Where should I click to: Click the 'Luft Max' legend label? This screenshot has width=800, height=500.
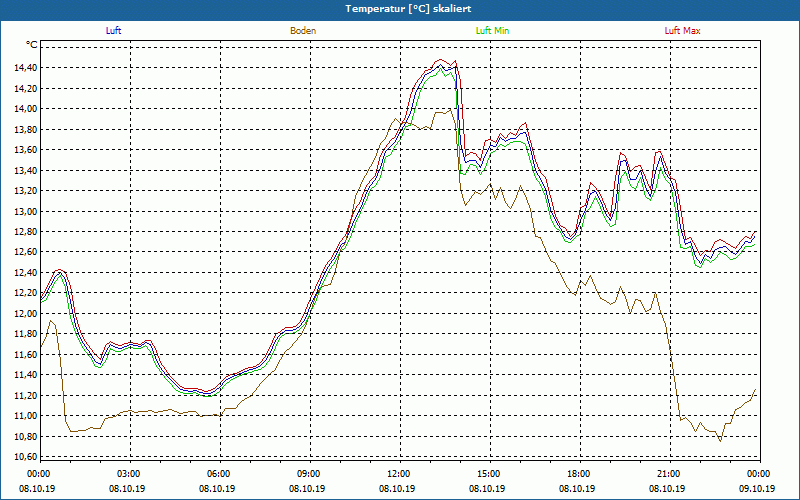[682, 31]
